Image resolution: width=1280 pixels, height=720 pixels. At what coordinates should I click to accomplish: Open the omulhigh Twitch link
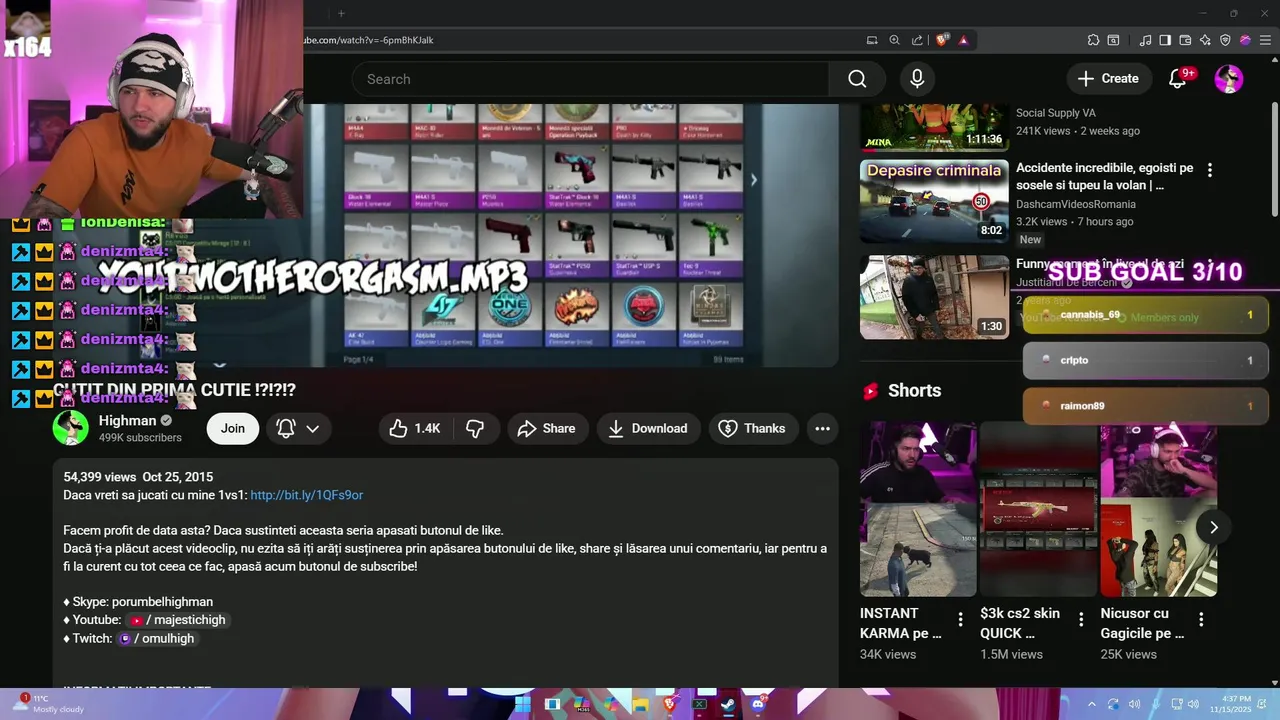tap(157, 638)
